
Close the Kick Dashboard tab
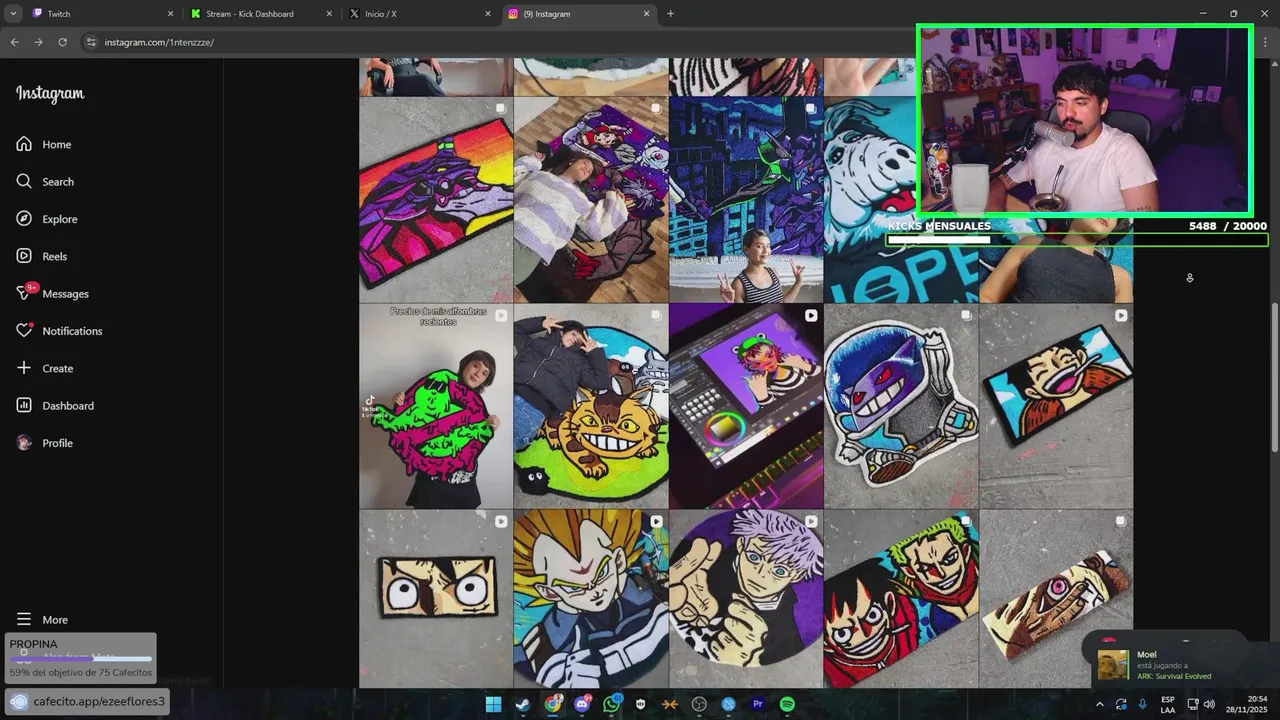coord(329,14)
